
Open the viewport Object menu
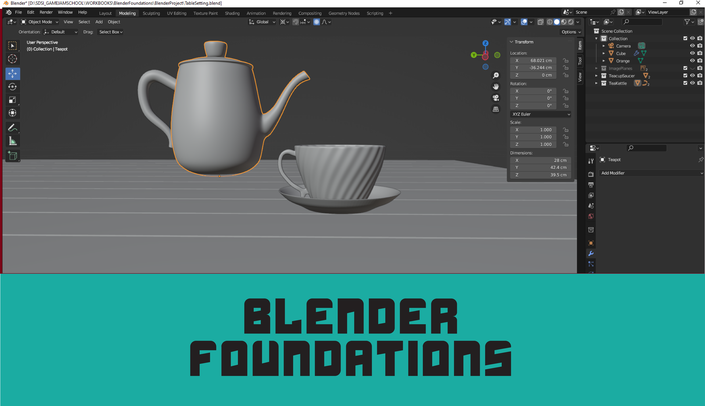pyautogui.click(x=114, y=22)
